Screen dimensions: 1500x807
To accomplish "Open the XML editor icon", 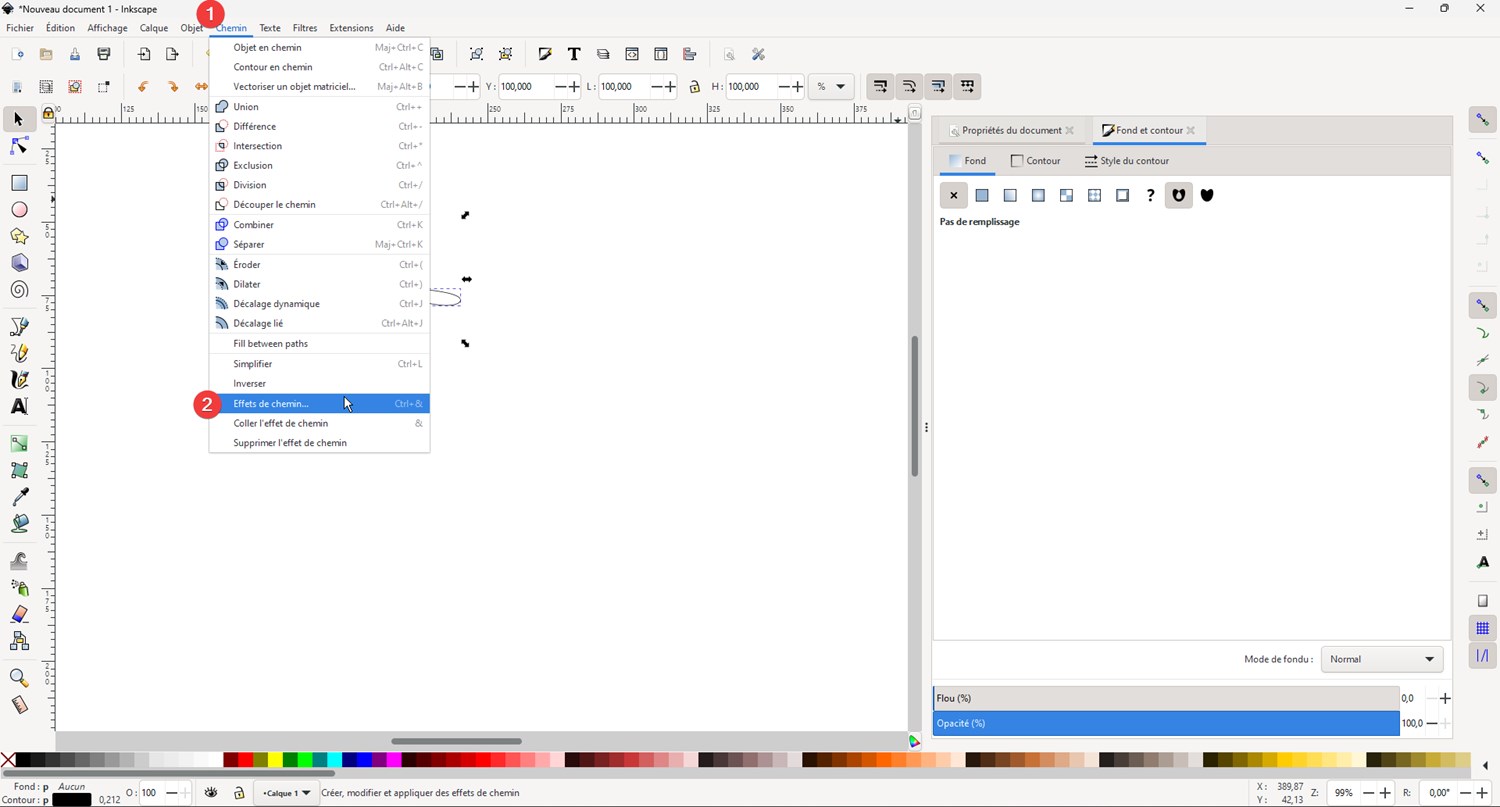I will [x=632, y=54].
